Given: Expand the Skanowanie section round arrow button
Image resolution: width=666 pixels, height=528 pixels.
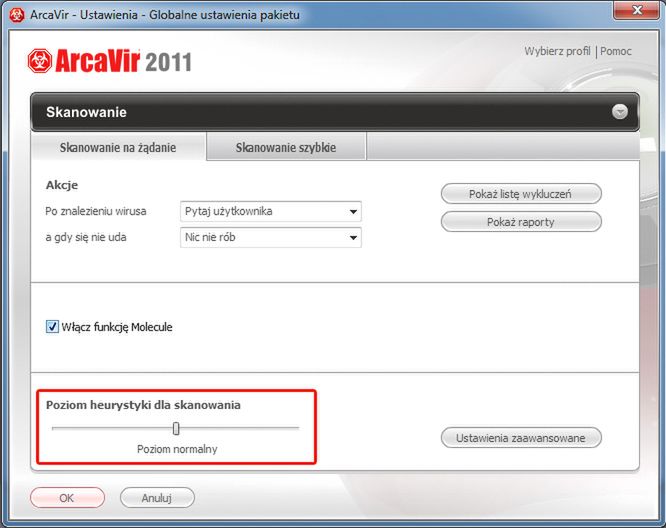Looking at the screenshot, I should pyautogui.click(x=620, y=112).
